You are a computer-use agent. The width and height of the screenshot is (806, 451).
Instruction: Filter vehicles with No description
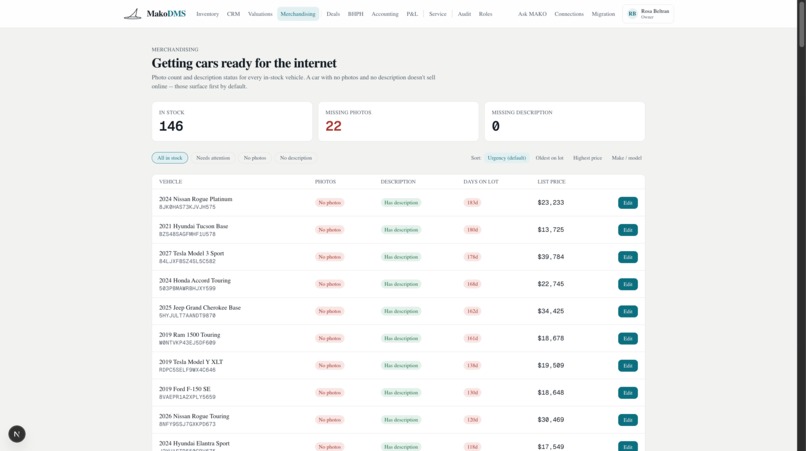click(296, 158)
